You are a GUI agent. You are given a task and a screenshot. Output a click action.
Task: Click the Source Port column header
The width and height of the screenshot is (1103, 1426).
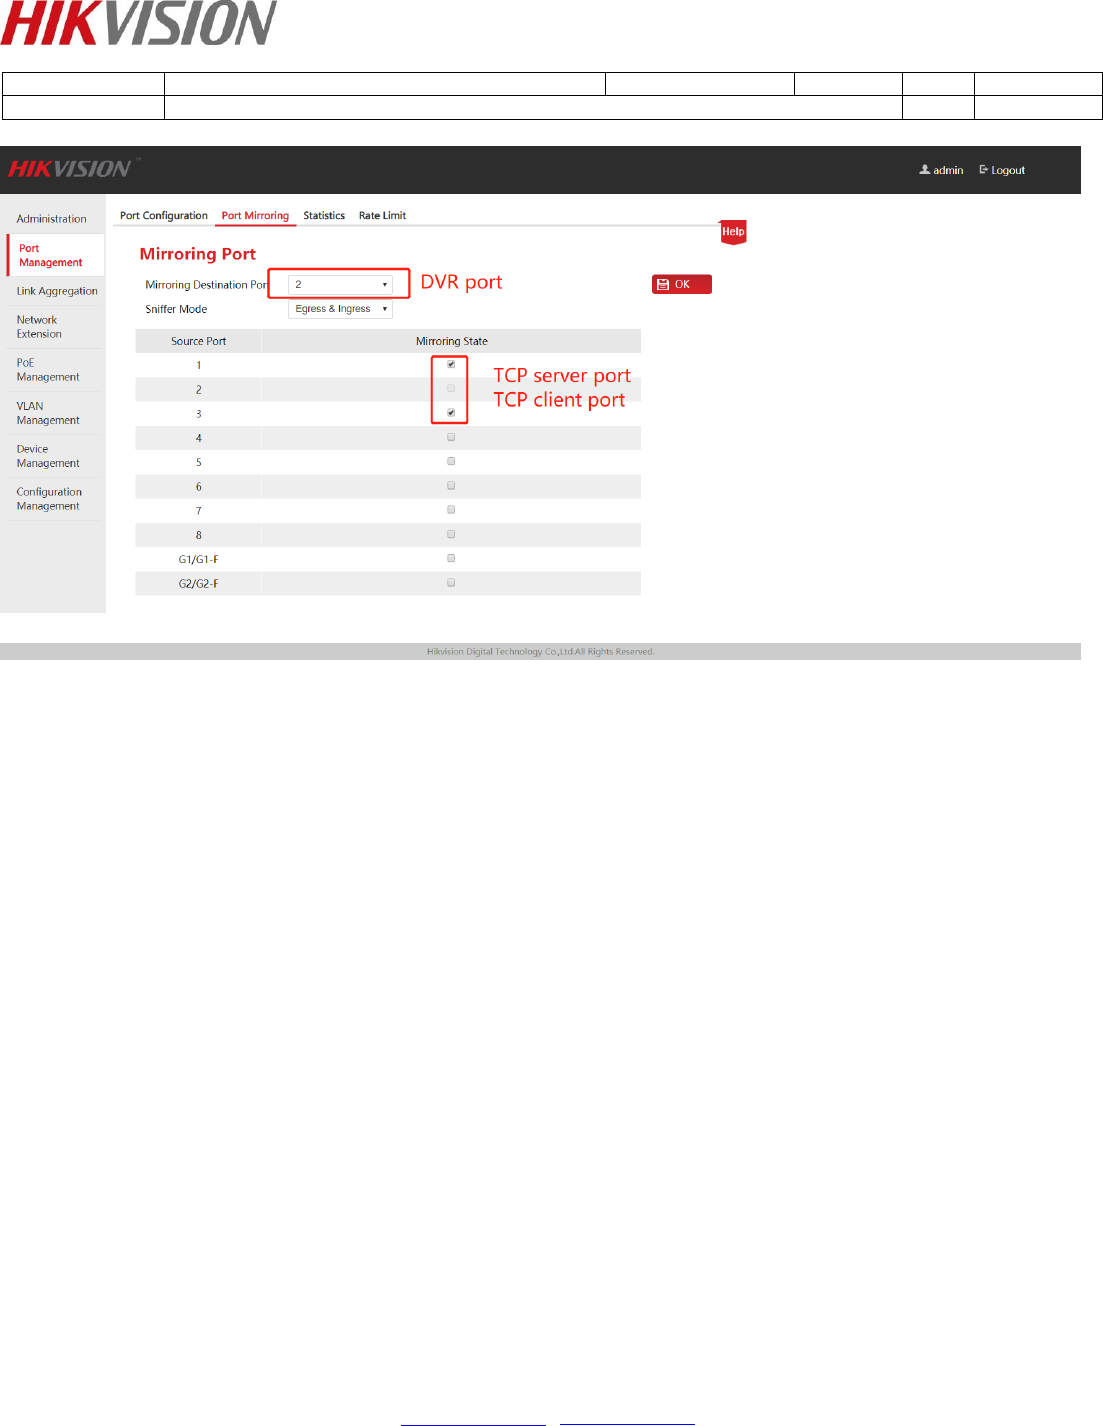click(x=198, y=341)
